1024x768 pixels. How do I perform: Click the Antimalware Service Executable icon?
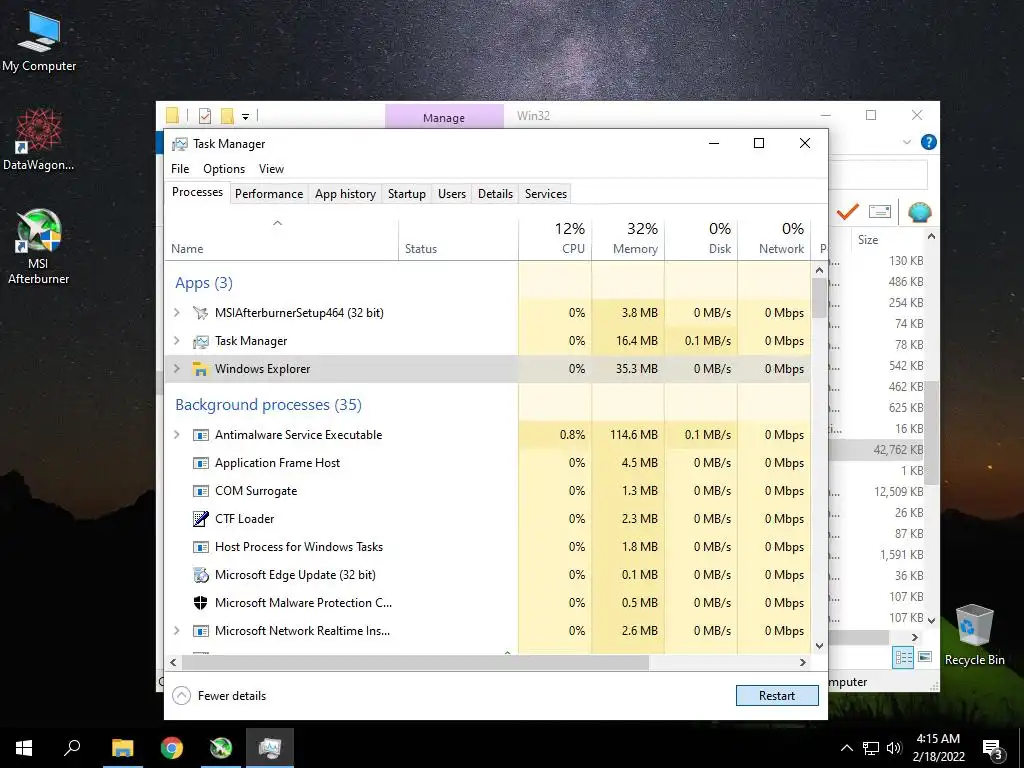point(200,435)
